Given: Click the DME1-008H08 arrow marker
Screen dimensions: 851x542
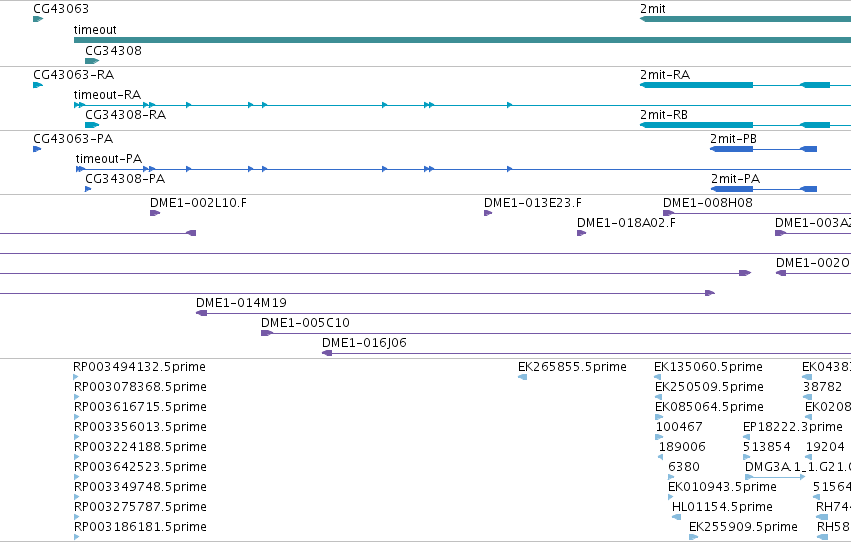Looking at the screenshot, I should point(669,213).
